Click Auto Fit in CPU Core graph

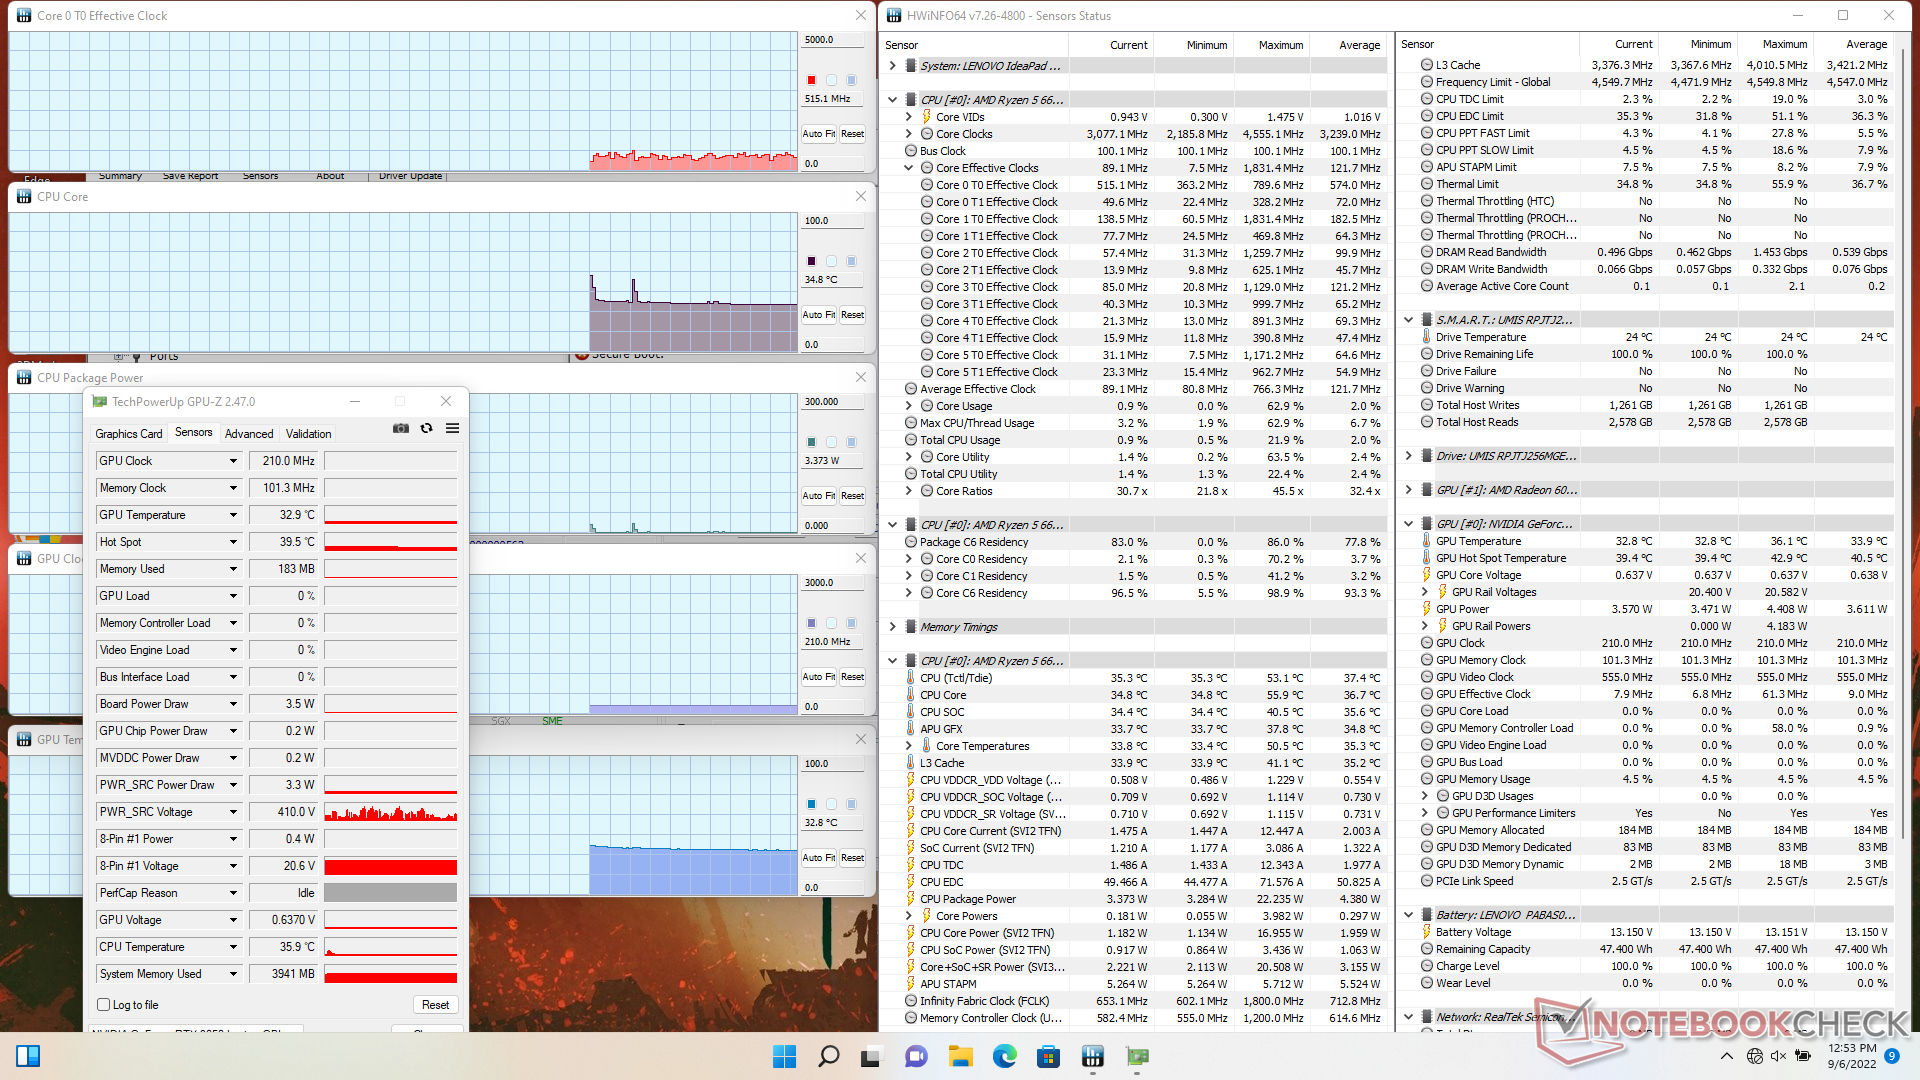pyautogui.click(x=818, y=315)
